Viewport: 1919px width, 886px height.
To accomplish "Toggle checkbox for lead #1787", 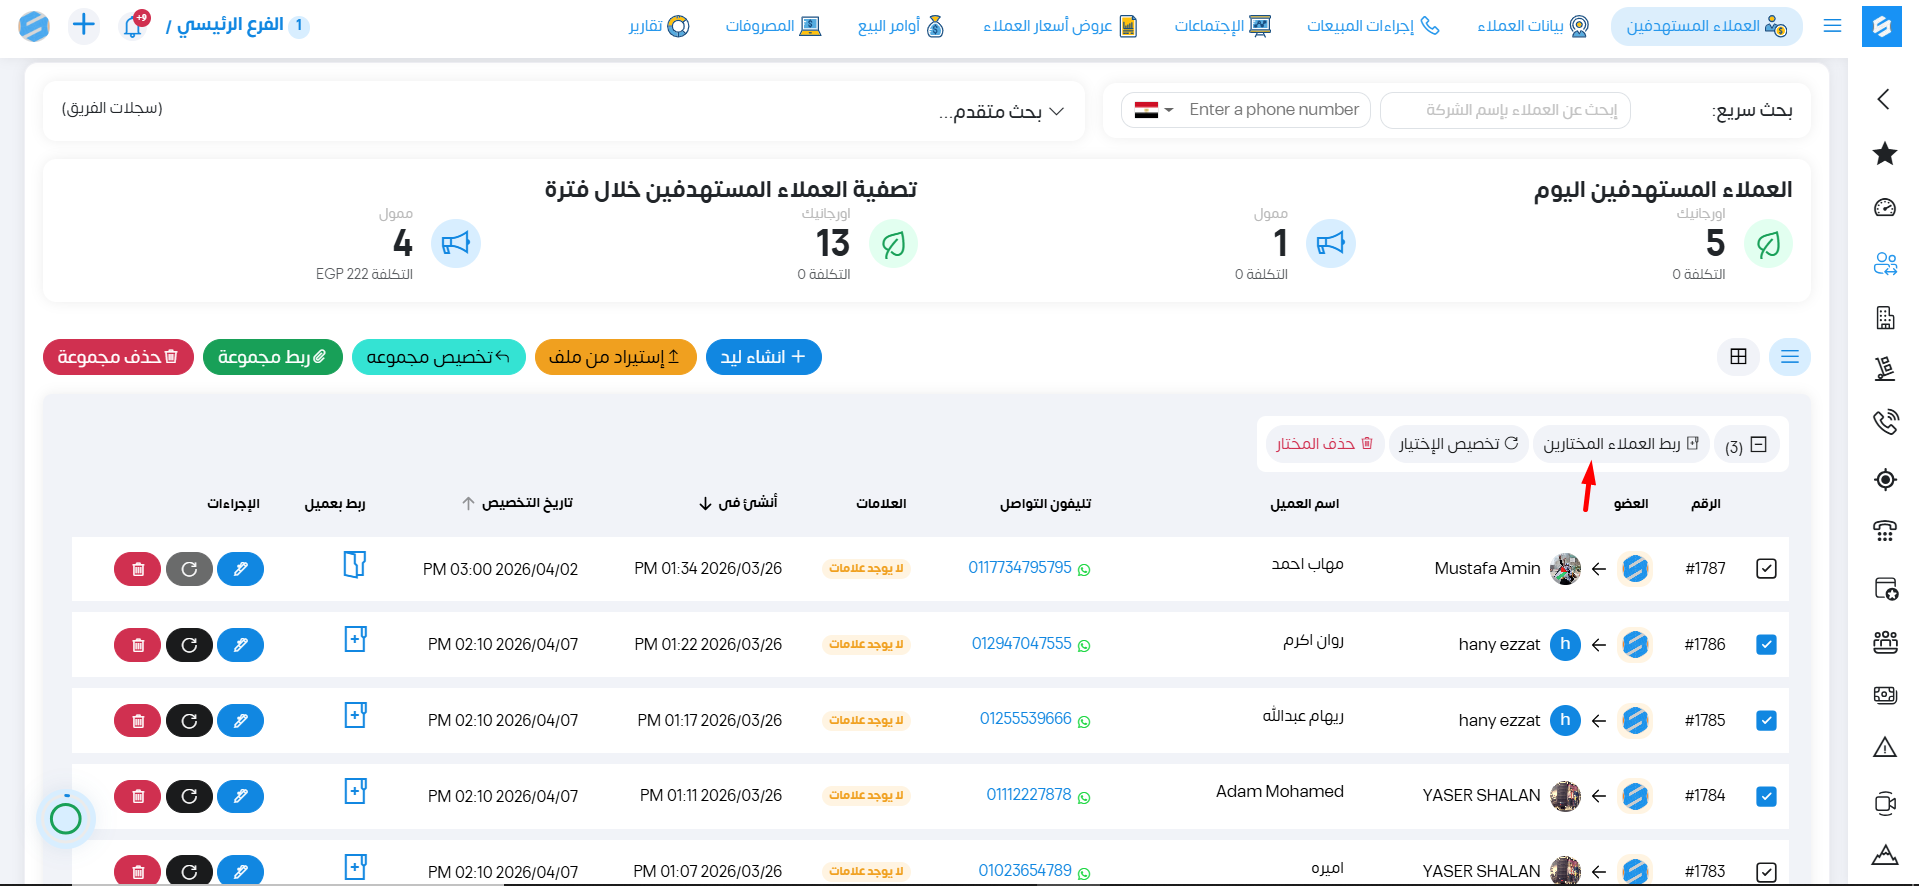I will point(1766,569).
